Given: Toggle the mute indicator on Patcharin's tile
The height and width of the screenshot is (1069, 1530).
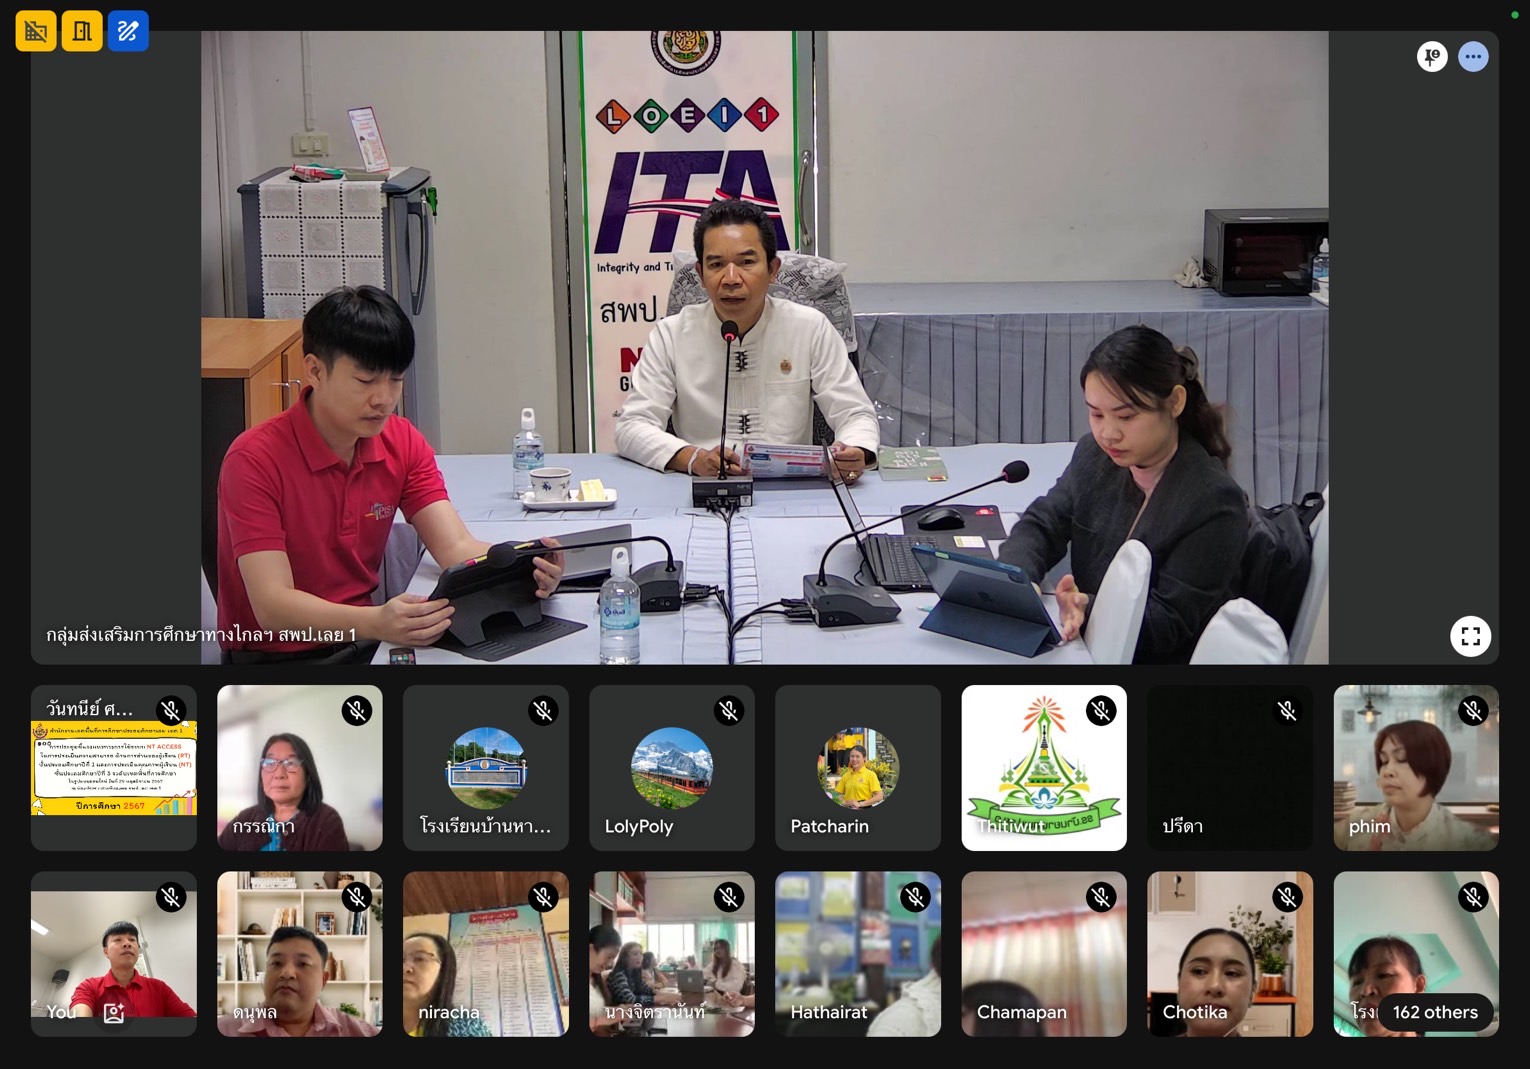Looking at the screenshot, I should click(x=915, y=710).
